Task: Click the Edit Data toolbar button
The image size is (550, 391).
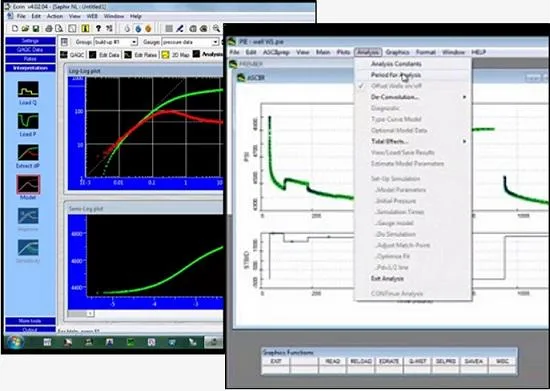Action: (104, 55)
